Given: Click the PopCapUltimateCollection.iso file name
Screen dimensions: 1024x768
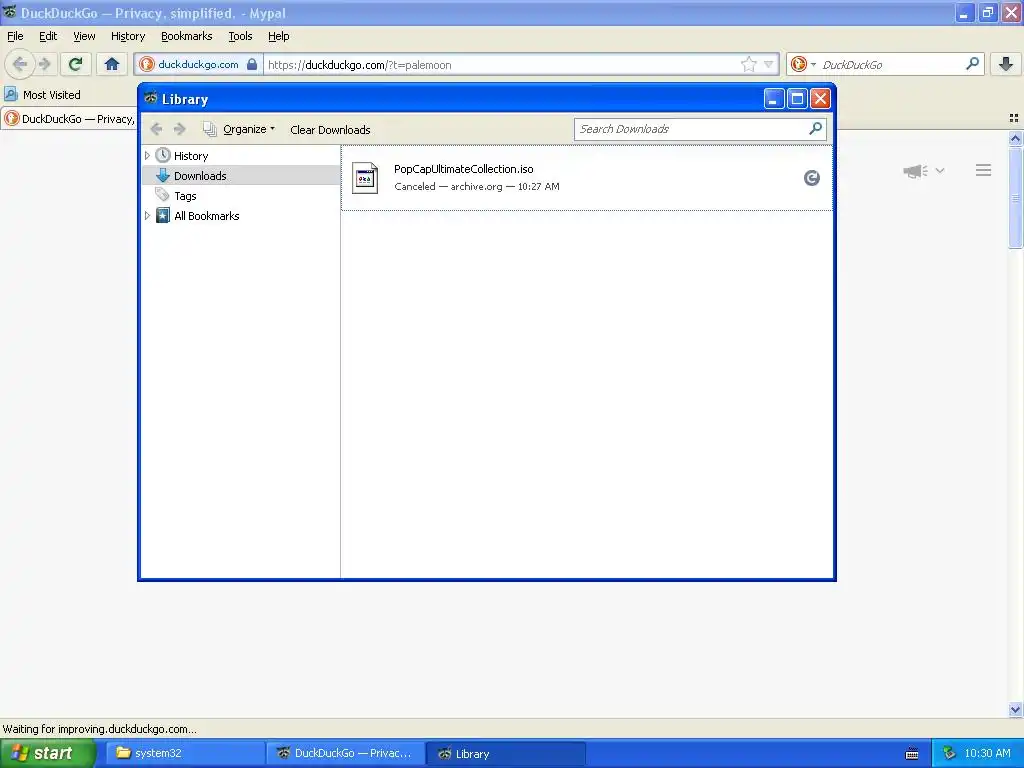Looking at the screenshot, I should point(464,169).
